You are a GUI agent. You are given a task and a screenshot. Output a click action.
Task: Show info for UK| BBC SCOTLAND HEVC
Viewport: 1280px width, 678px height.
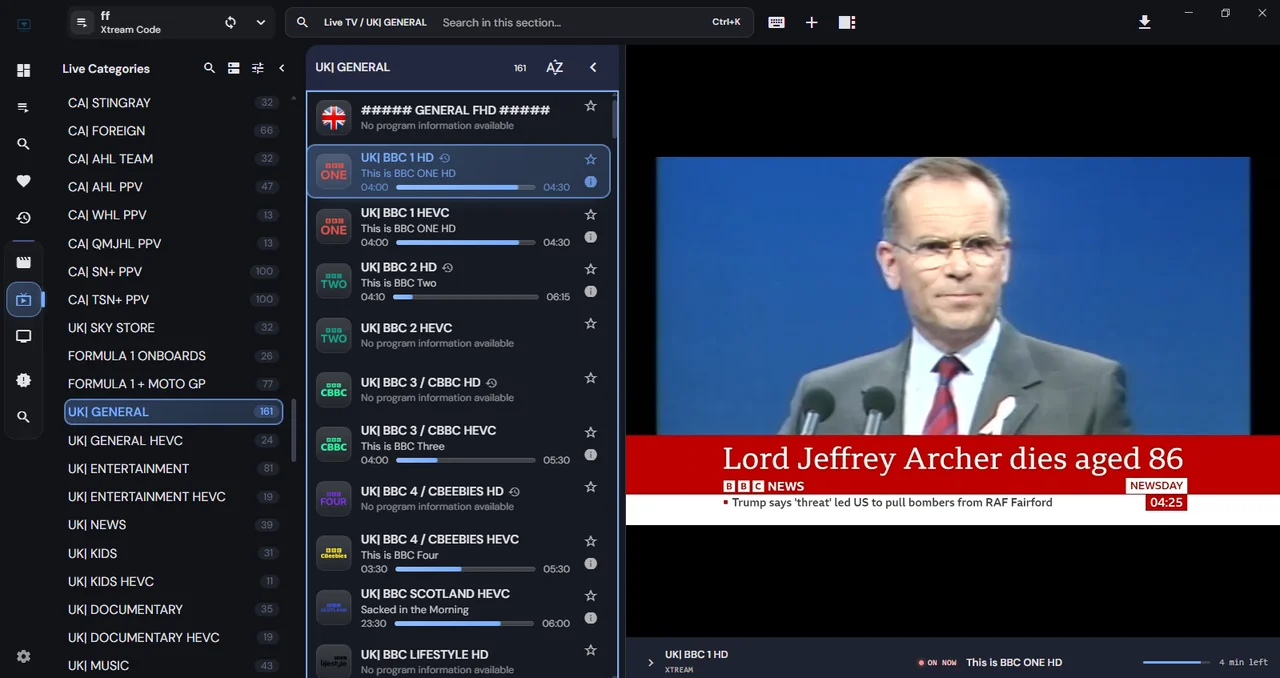pyautogui.click(x=590, y=618)
